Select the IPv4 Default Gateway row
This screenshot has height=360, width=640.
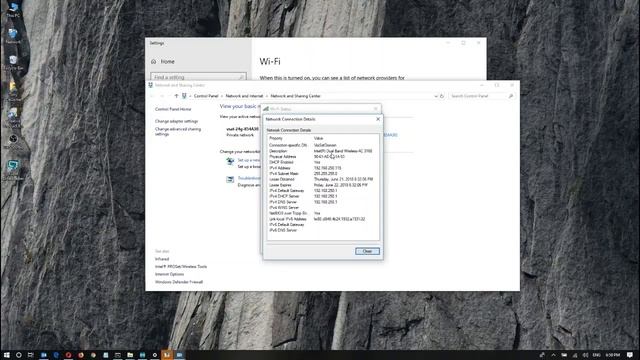click(323, 191)
